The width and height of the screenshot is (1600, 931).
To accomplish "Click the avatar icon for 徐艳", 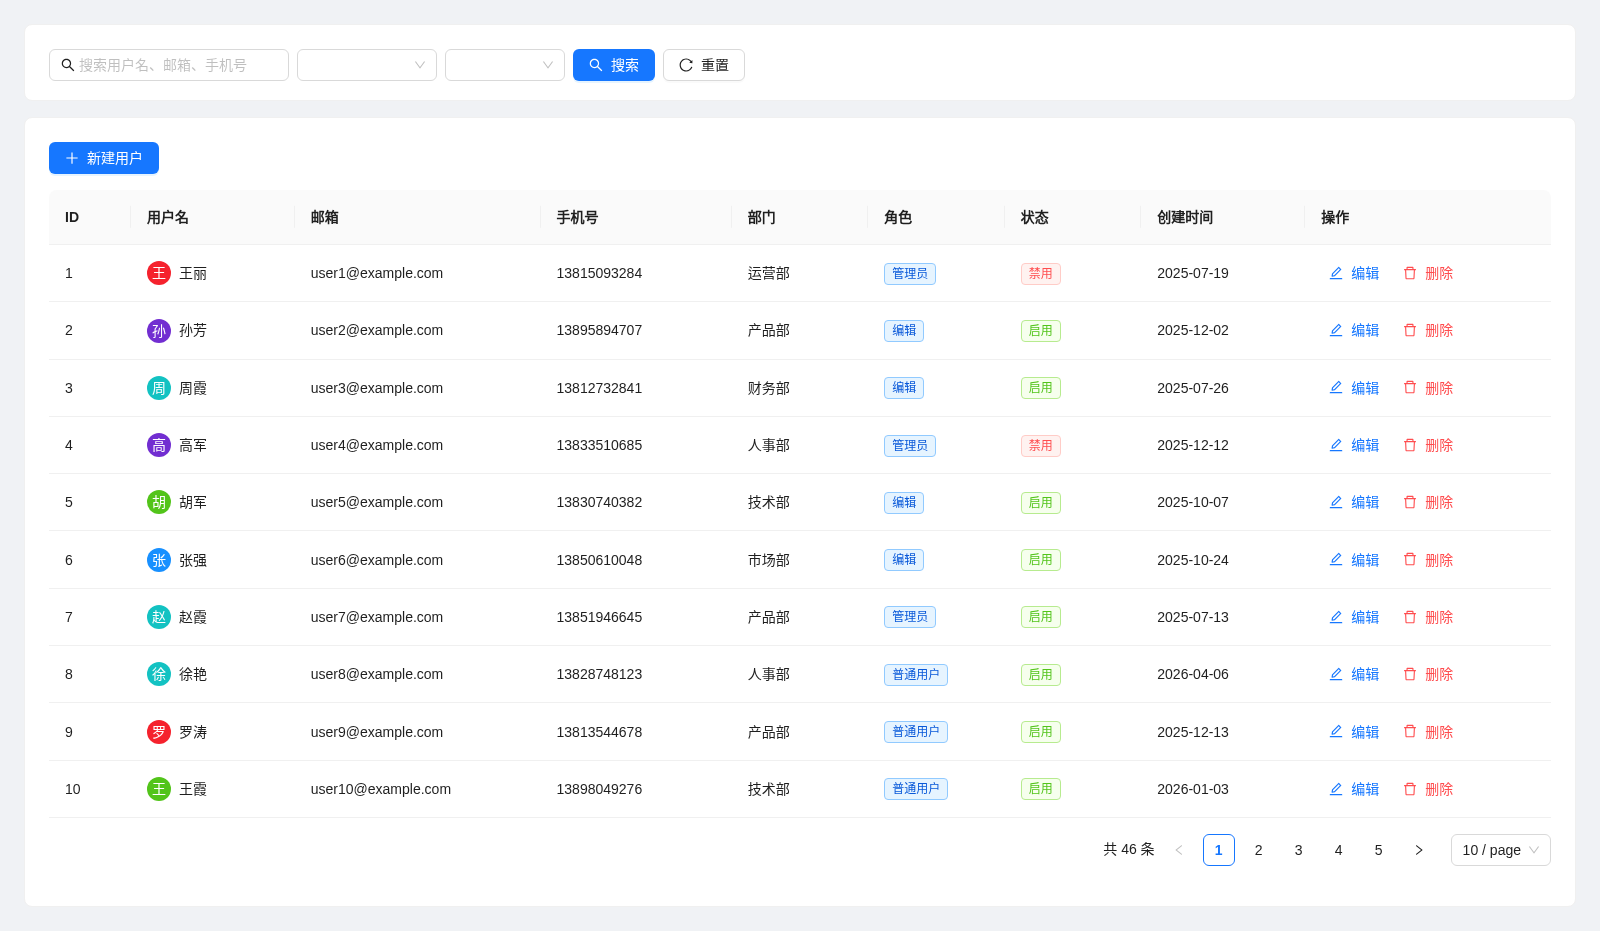I will click(159, 674).
